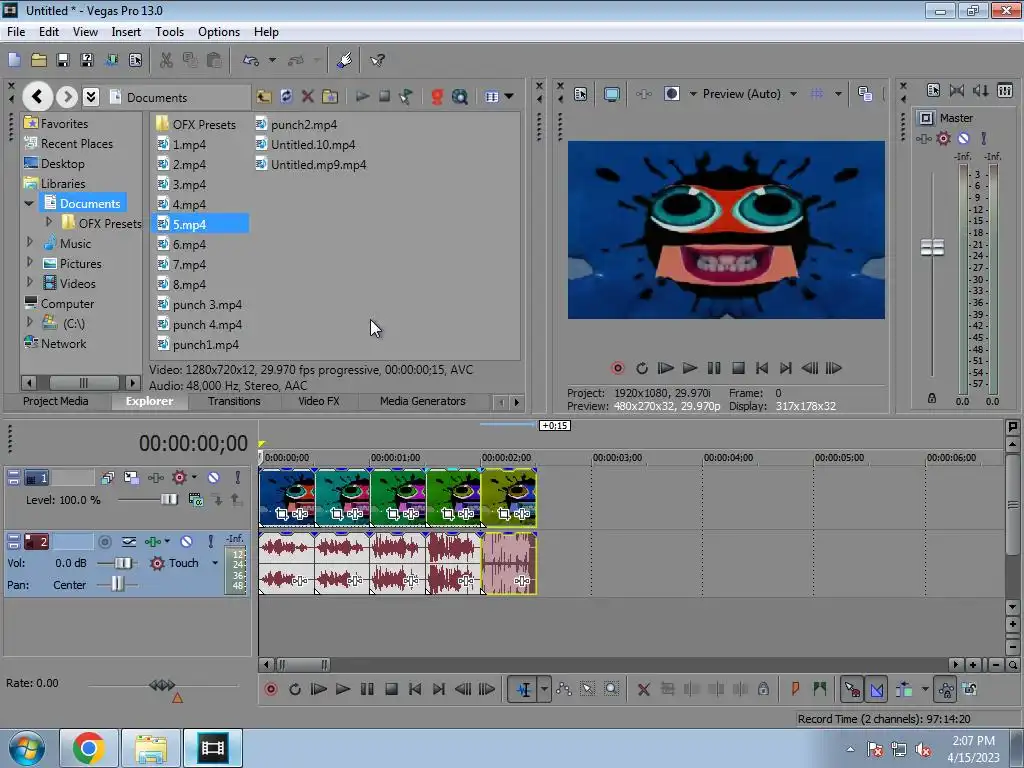Click Stop on the timeline transport bar

pos(391,690)
